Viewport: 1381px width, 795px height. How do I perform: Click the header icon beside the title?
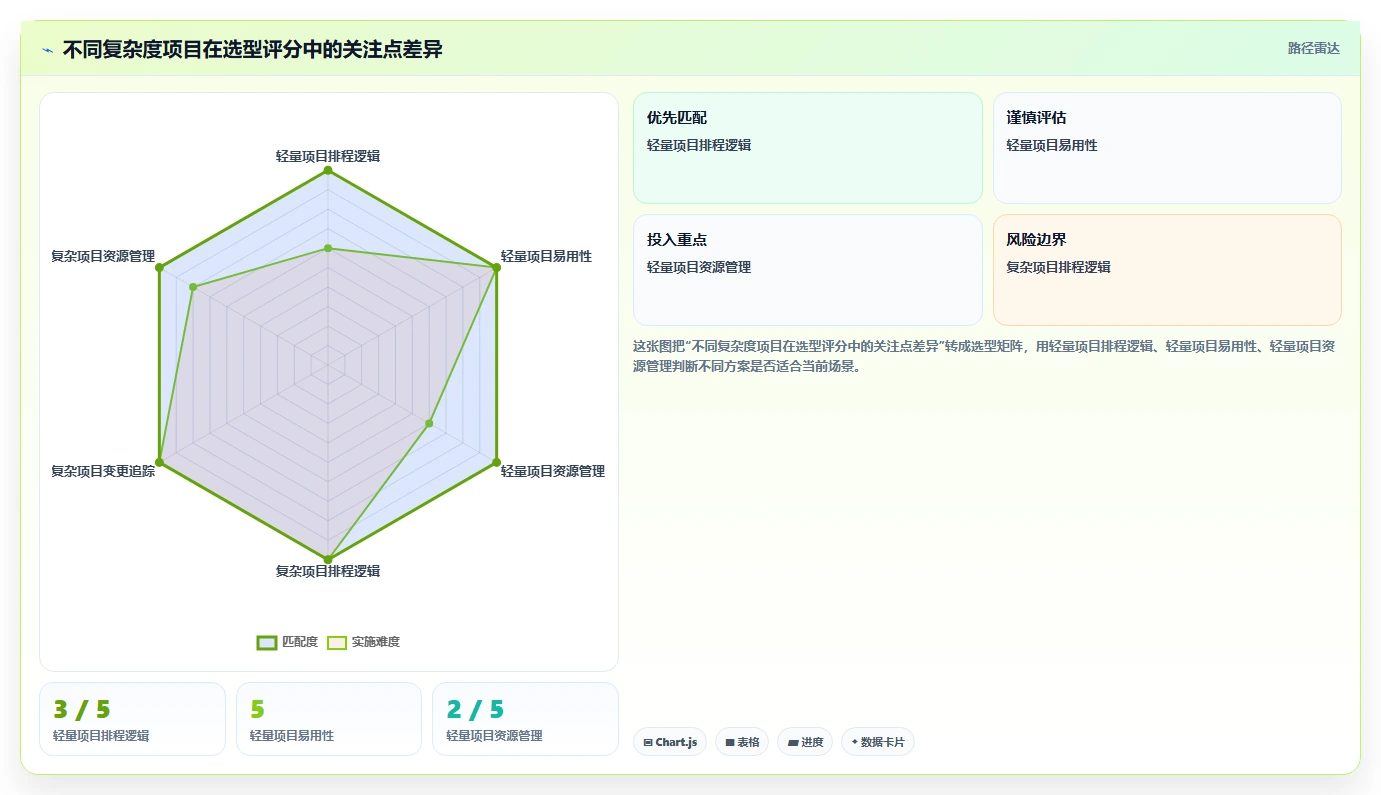48,50
